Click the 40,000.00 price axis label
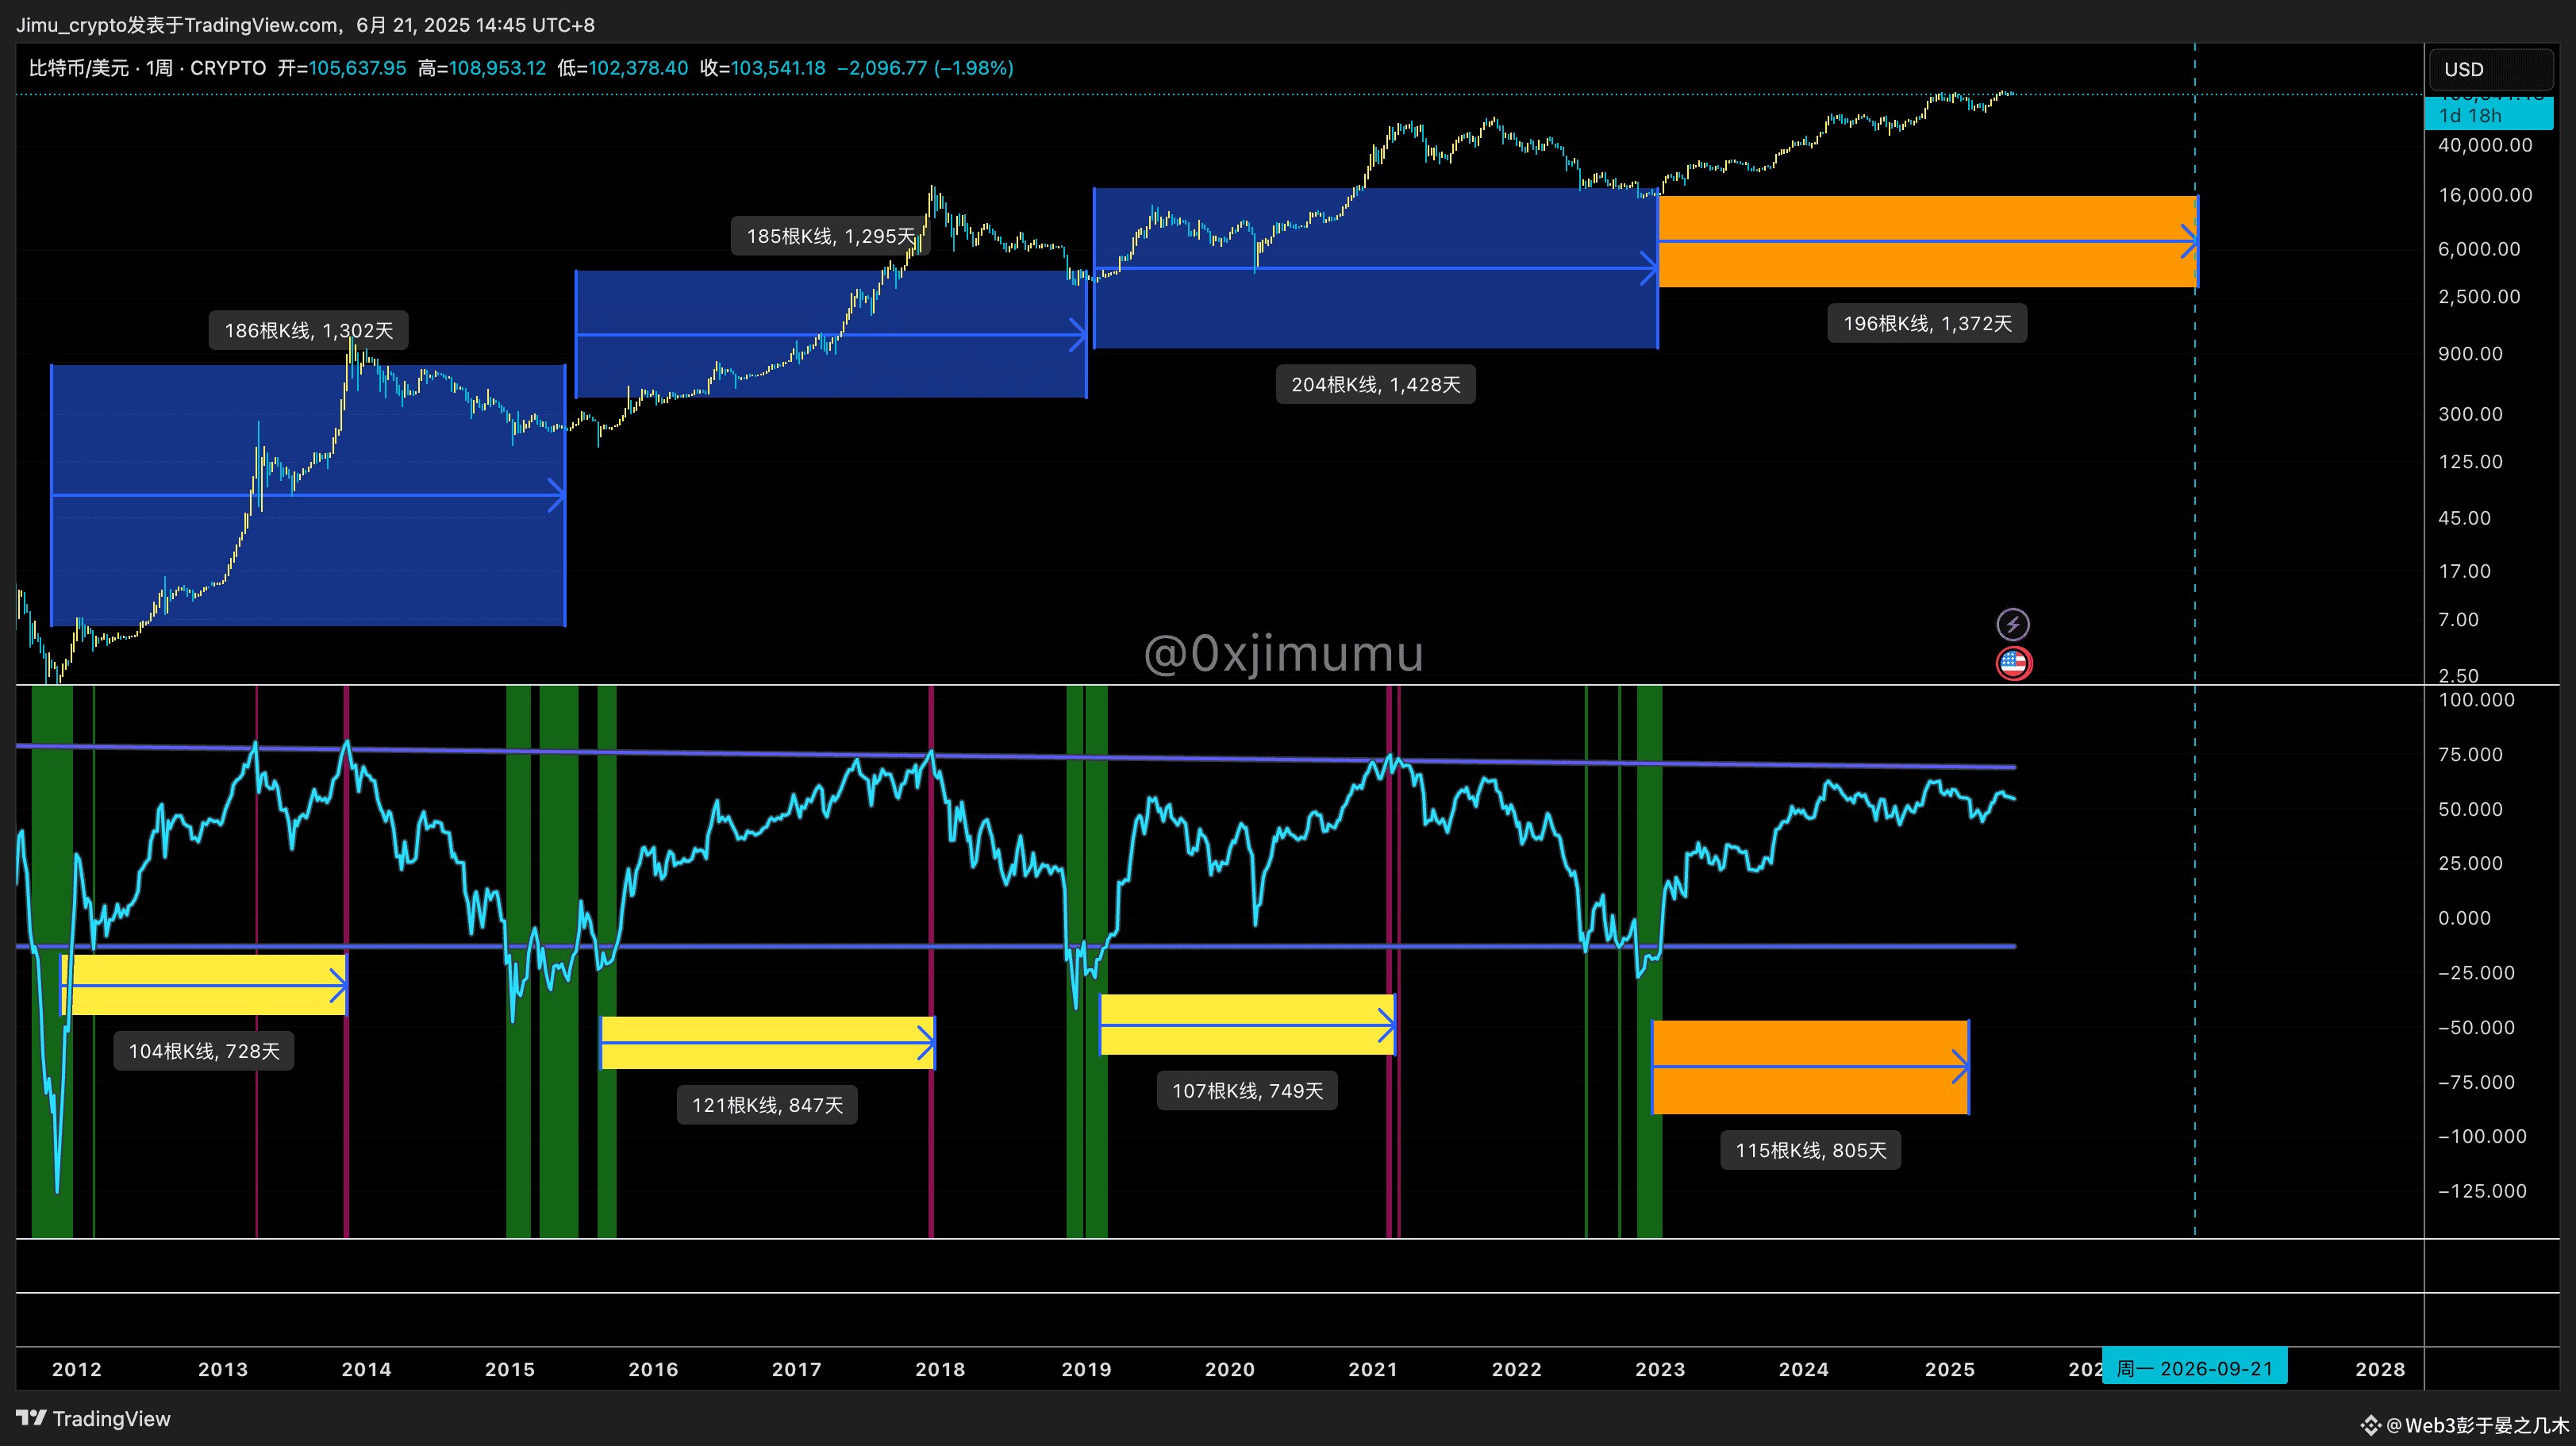Viewport: 2576px width, 1446px height. click(2484, 145)
